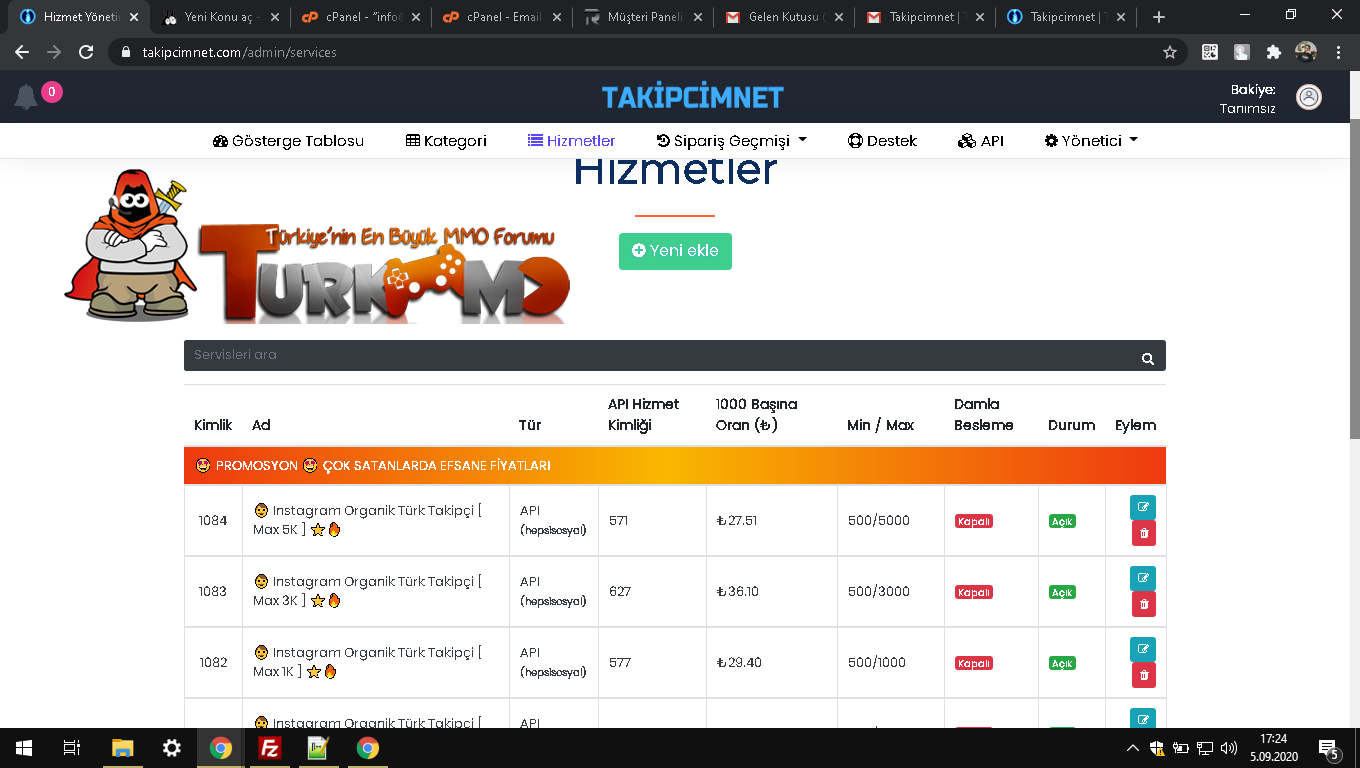
Task: Click the 500/1000 min/max value
Action: (877, 662)
